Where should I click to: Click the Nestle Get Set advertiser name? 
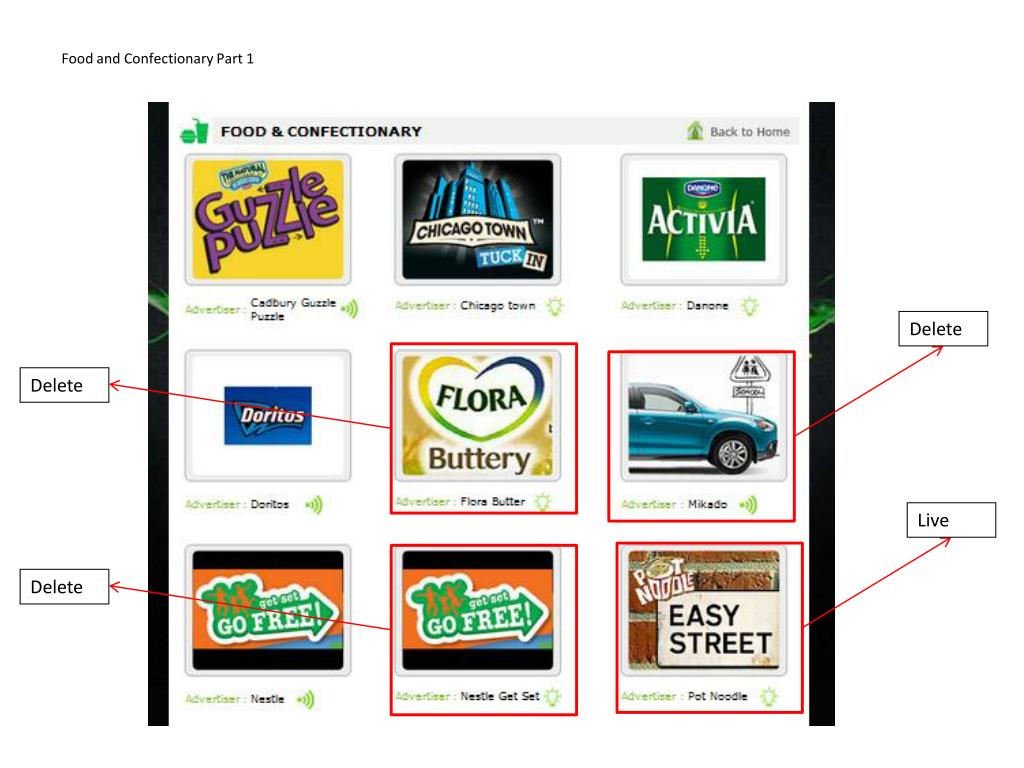[x=500, y=696]
